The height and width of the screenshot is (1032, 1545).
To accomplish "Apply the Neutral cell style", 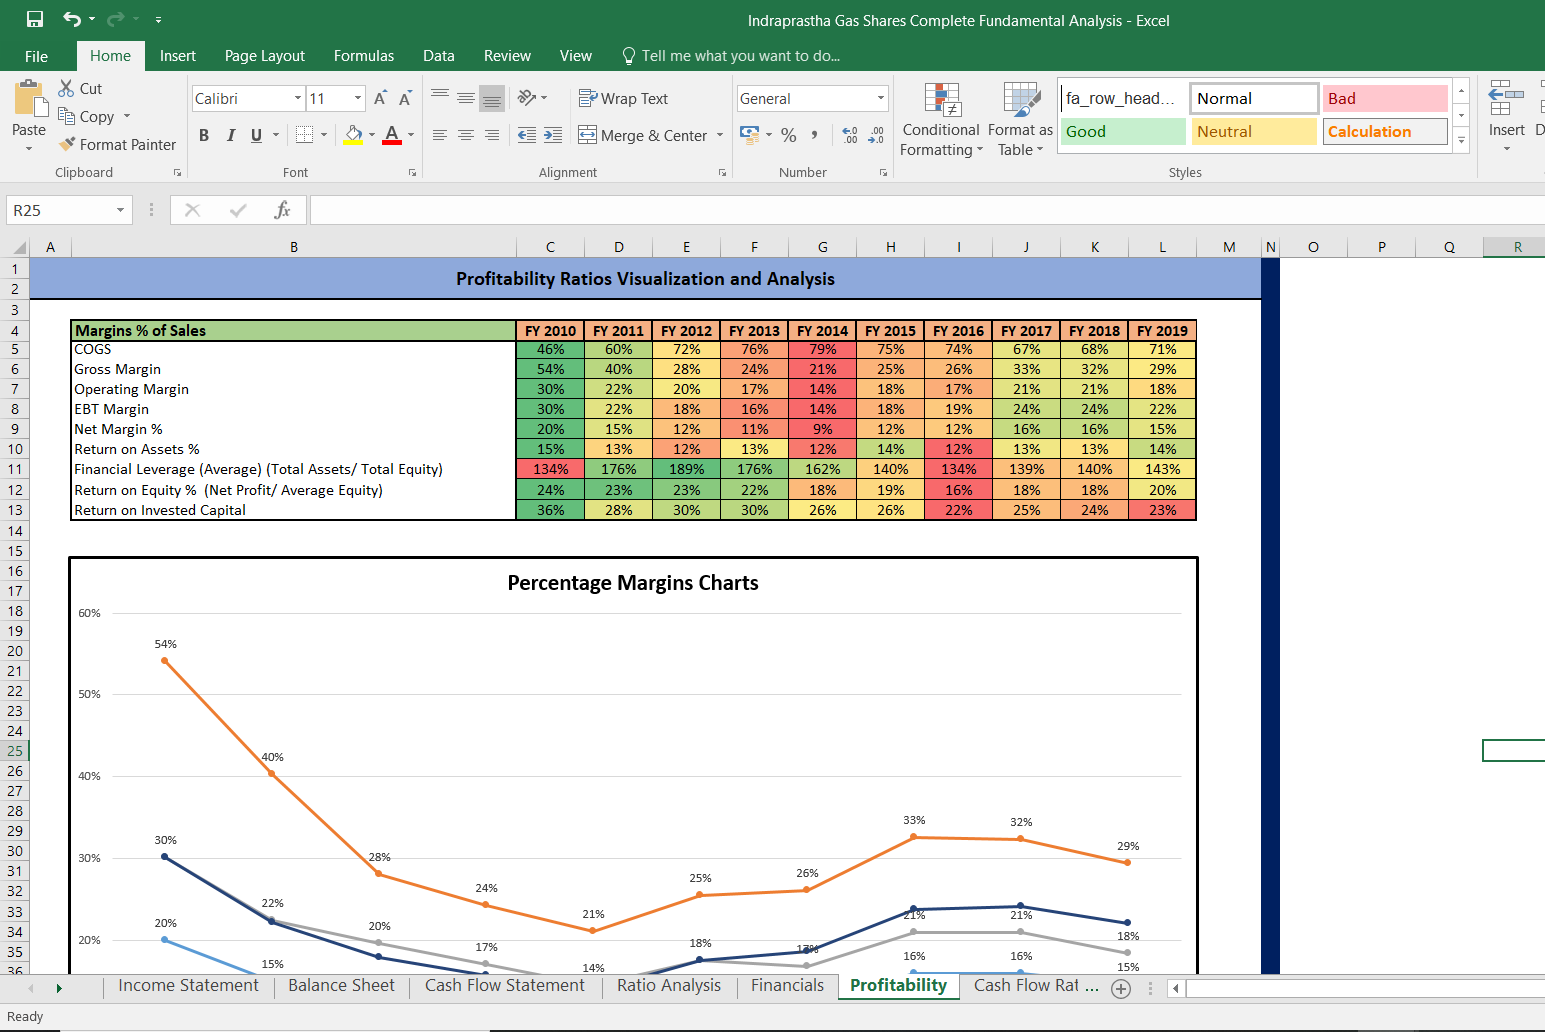I will tap(1254, 131).
